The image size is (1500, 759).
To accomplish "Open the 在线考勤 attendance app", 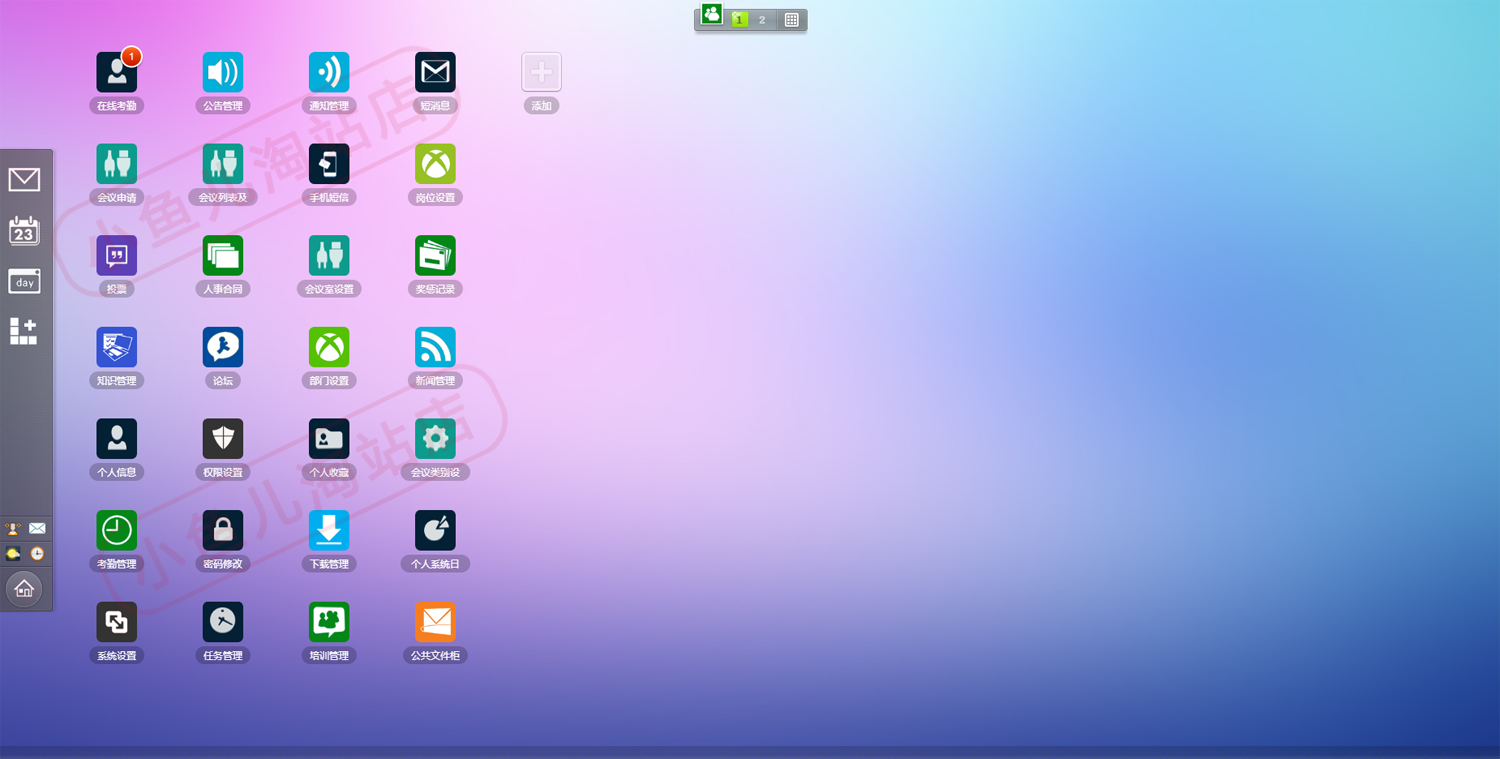I will click(x=117, y=73).
